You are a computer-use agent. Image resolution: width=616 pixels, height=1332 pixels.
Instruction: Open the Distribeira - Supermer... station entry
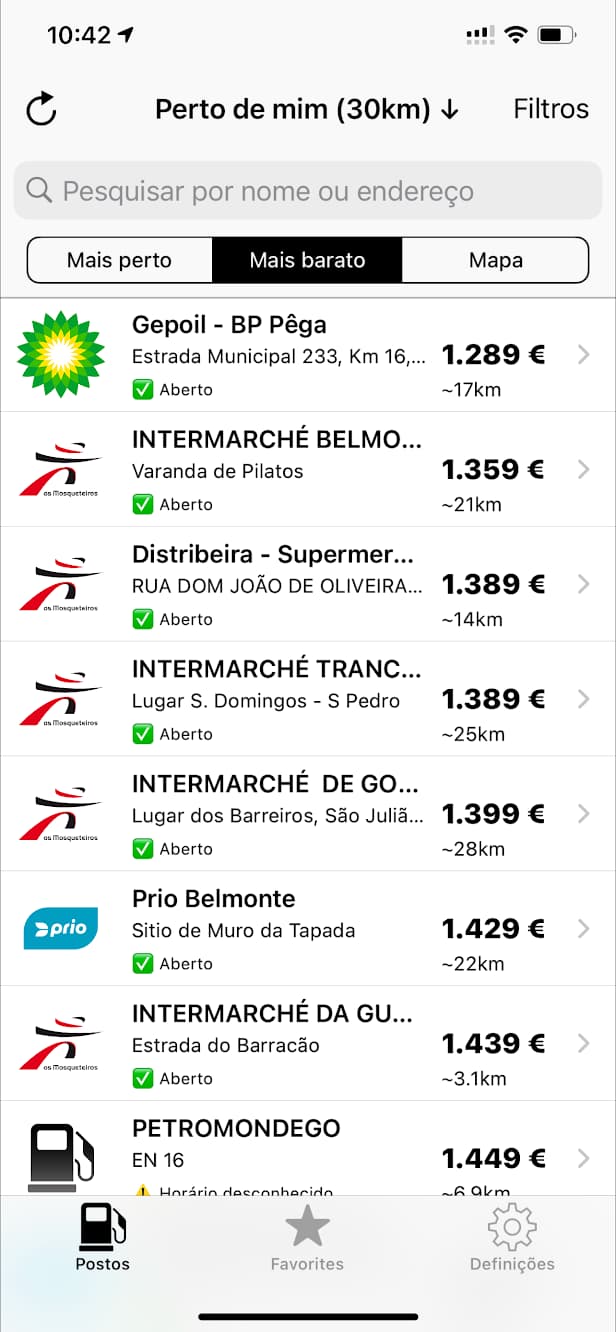pyautogui.click(x=273, y=584)
